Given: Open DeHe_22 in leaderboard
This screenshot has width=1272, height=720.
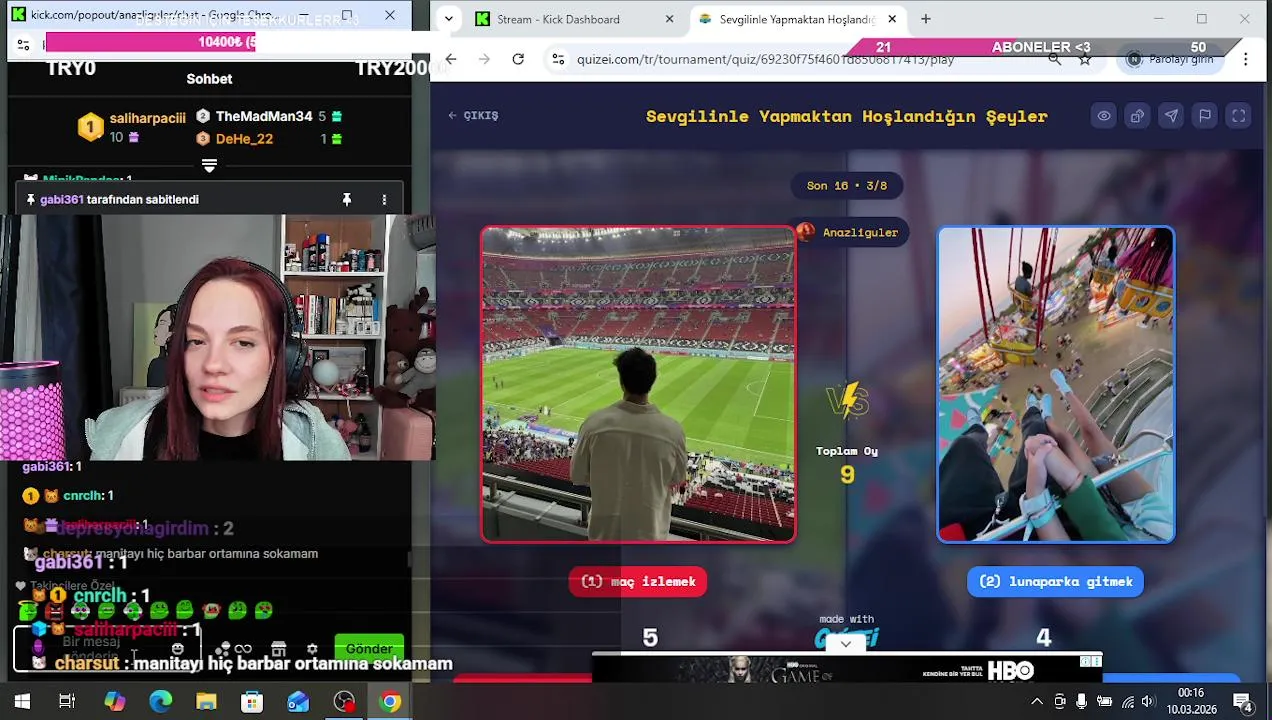Looking at the screenshot, I should point(244,139).
